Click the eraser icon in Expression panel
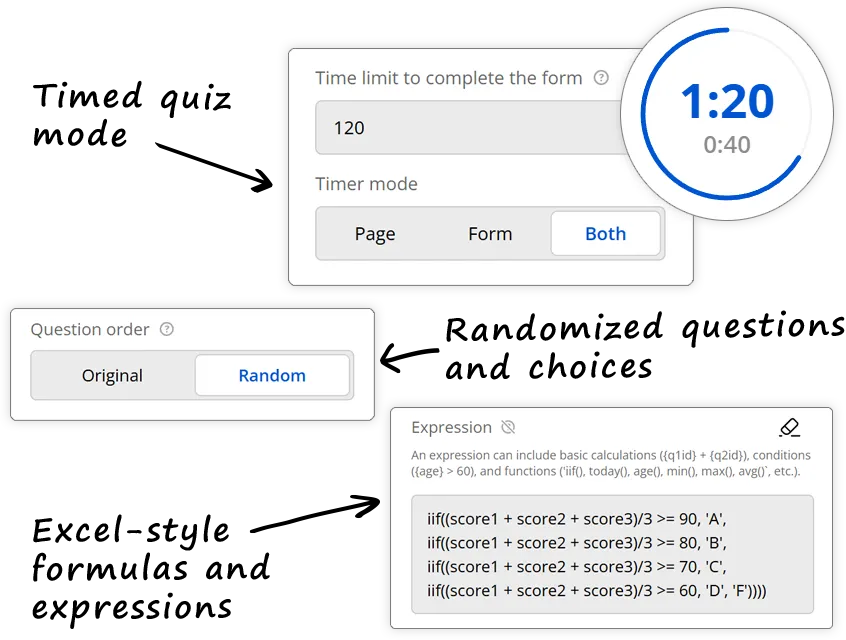 click(x=790, y=427)
